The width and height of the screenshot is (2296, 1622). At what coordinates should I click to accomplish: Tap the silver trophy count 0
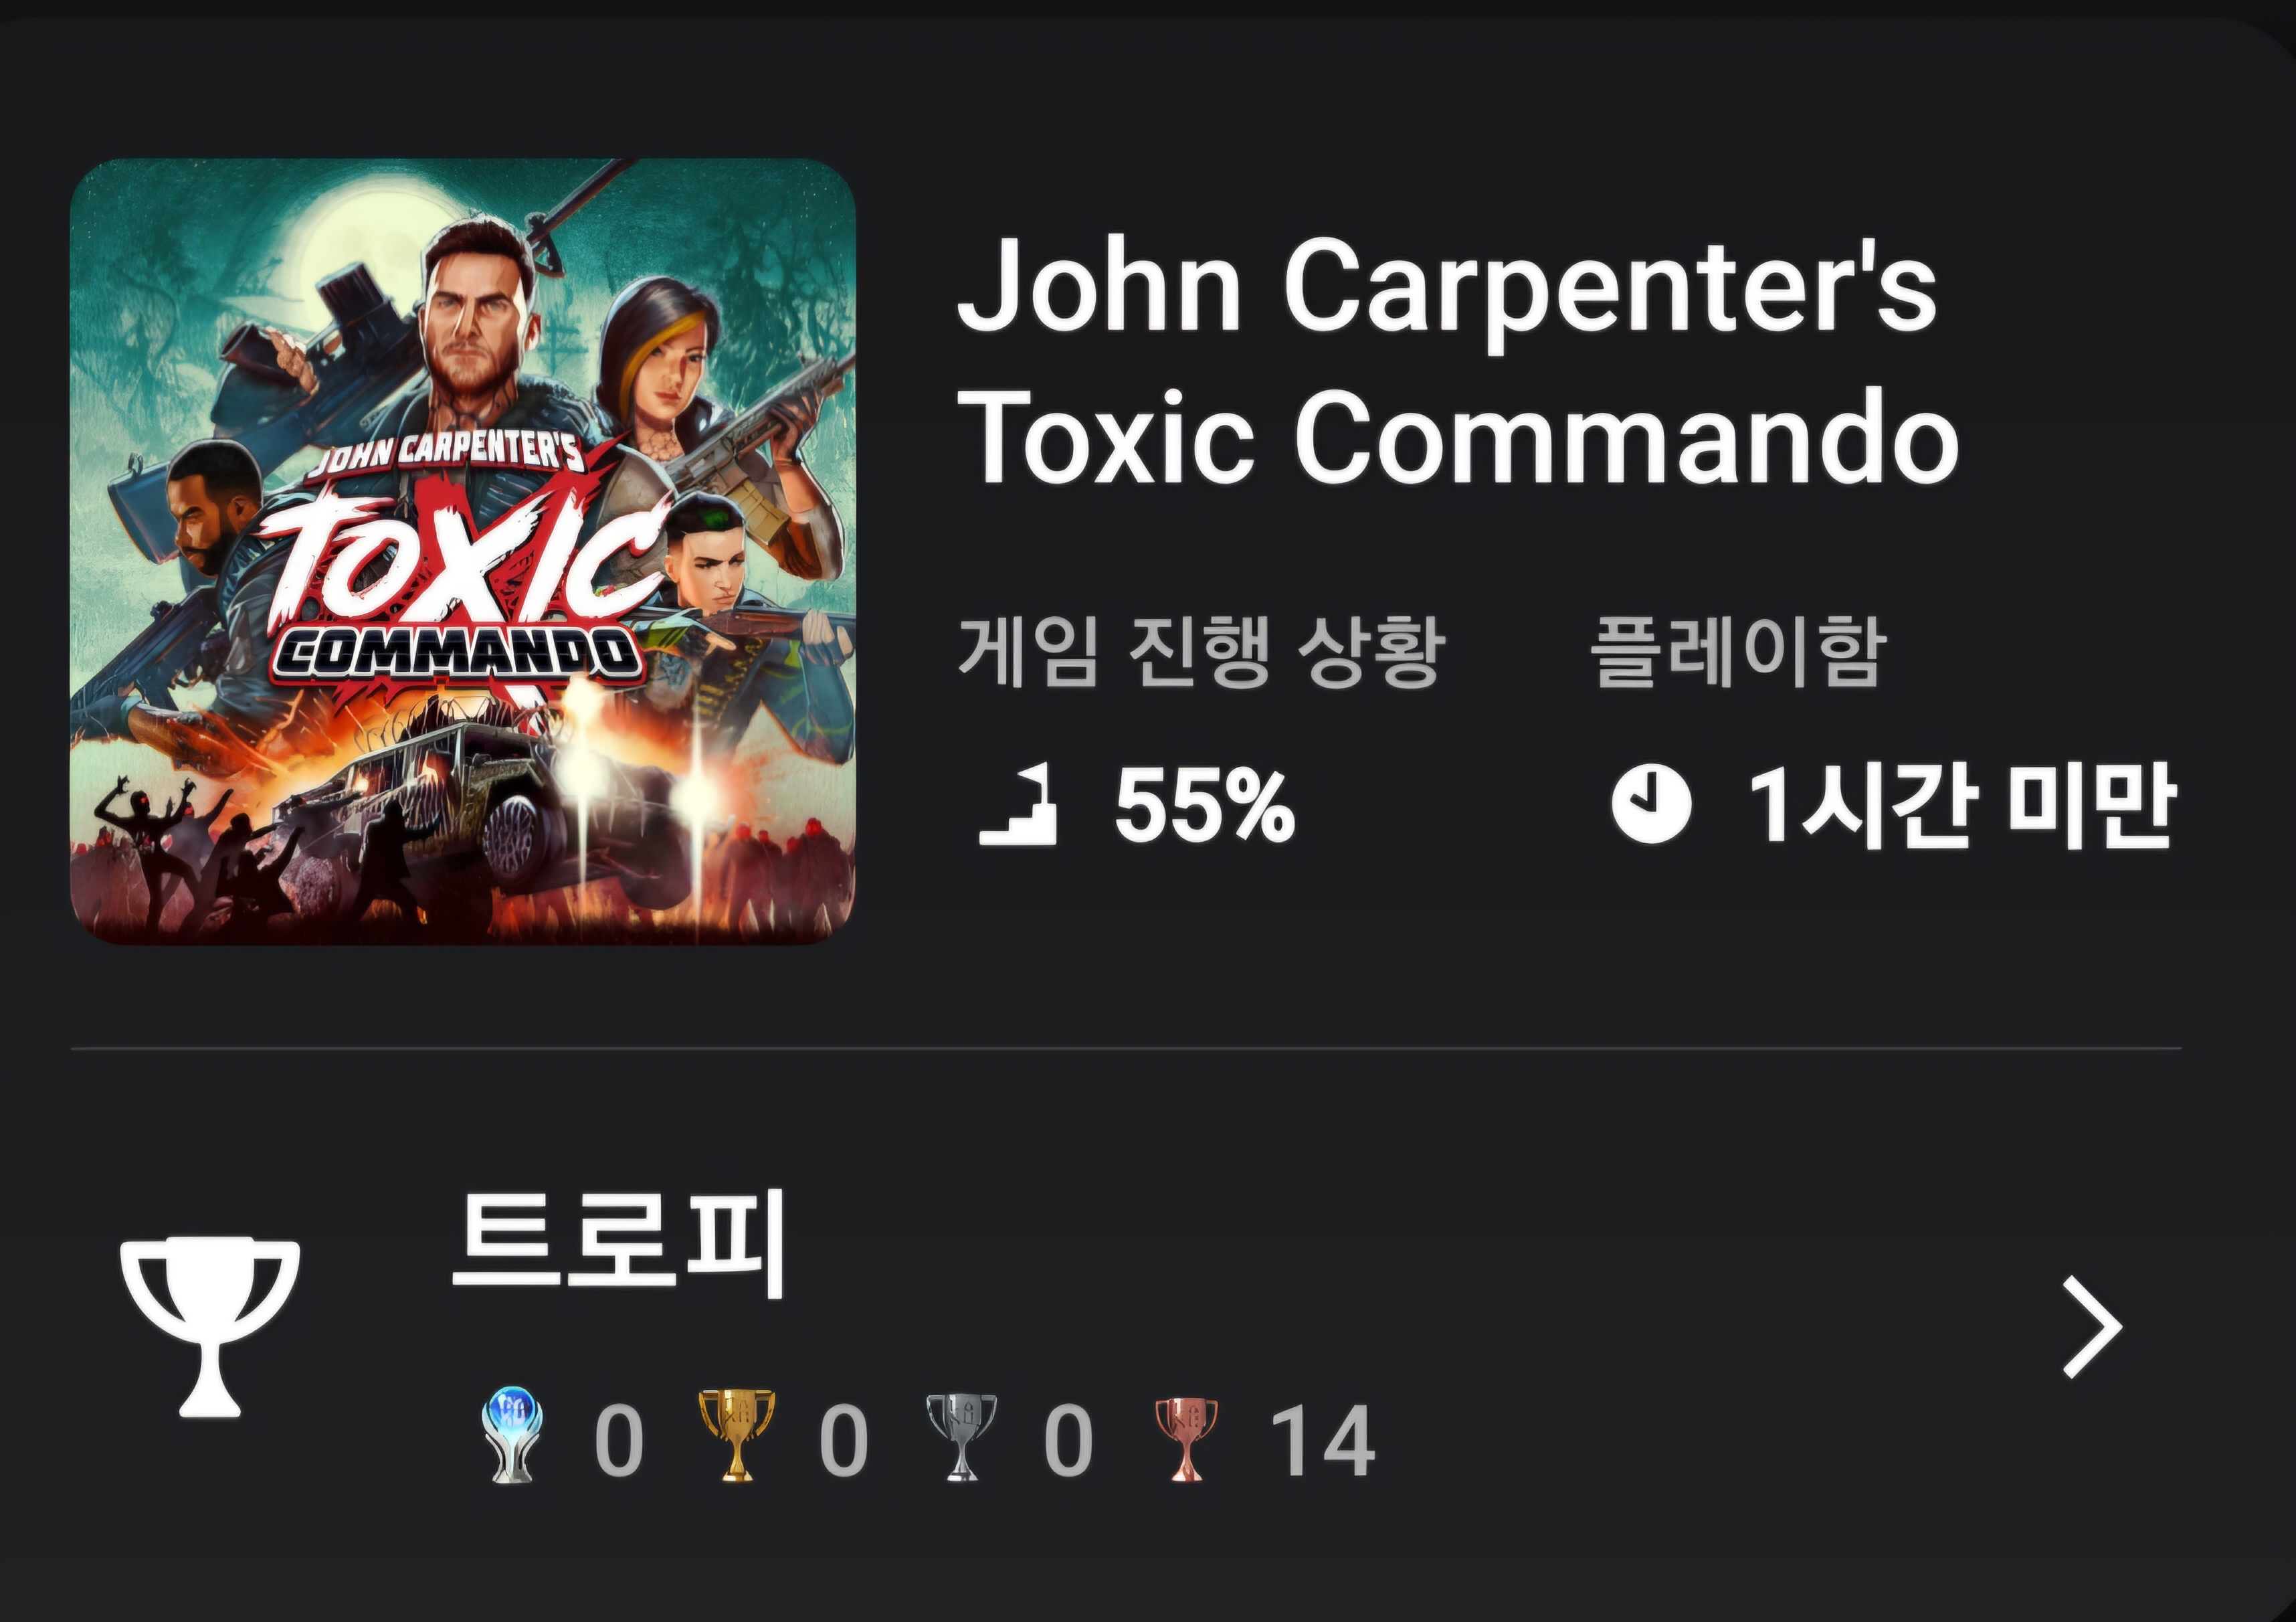1068,1440
